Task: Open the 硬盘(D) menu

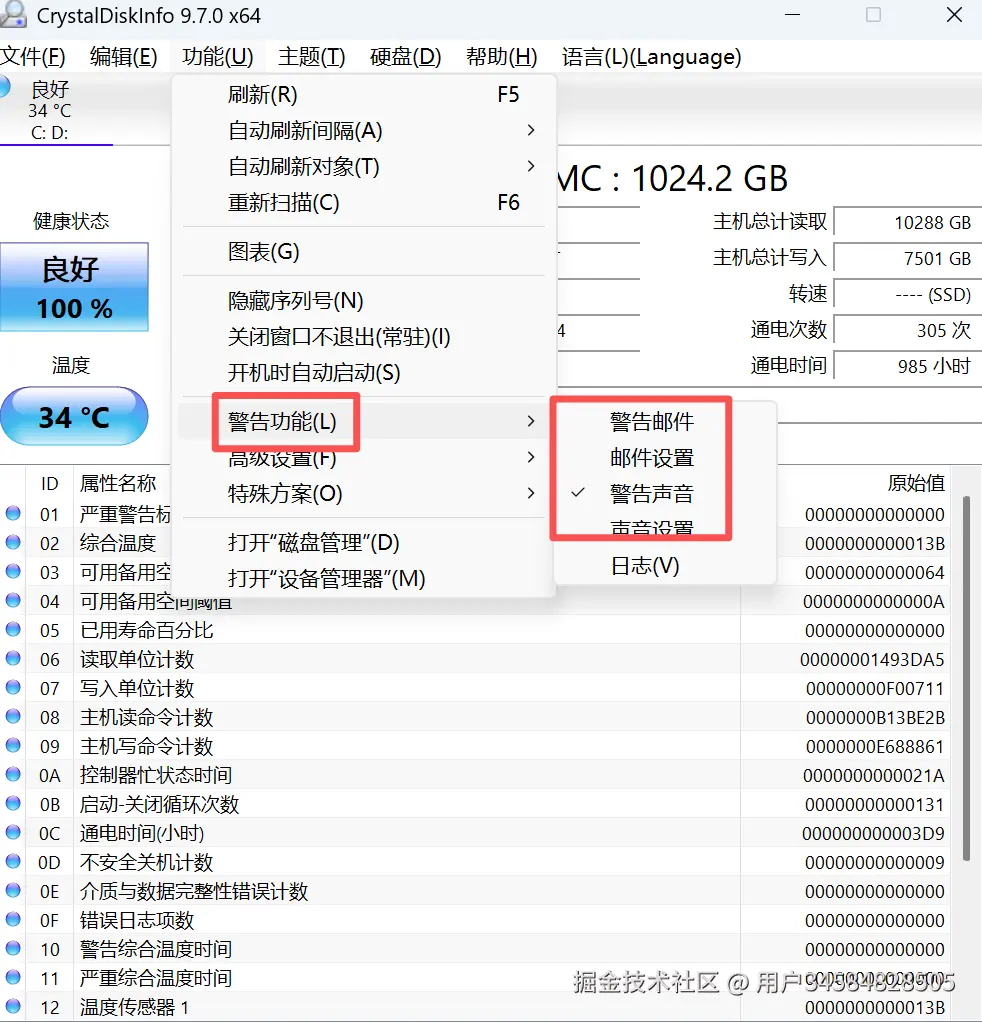Action: tap(405, 57)
